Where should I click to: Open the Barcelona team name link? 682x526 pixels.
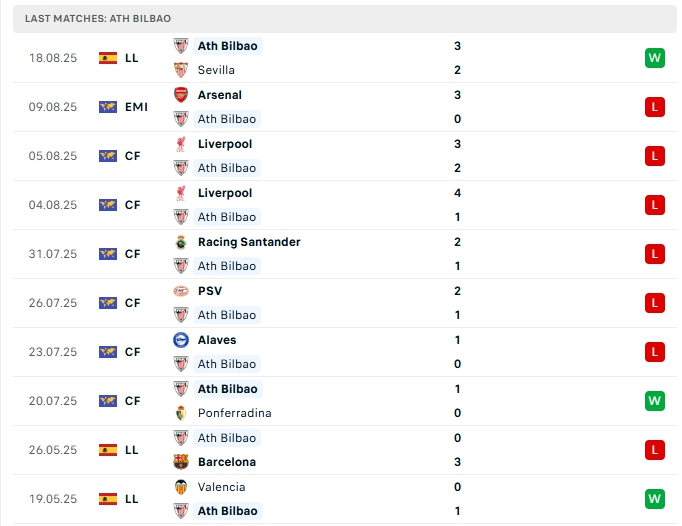tap(226, 462)
